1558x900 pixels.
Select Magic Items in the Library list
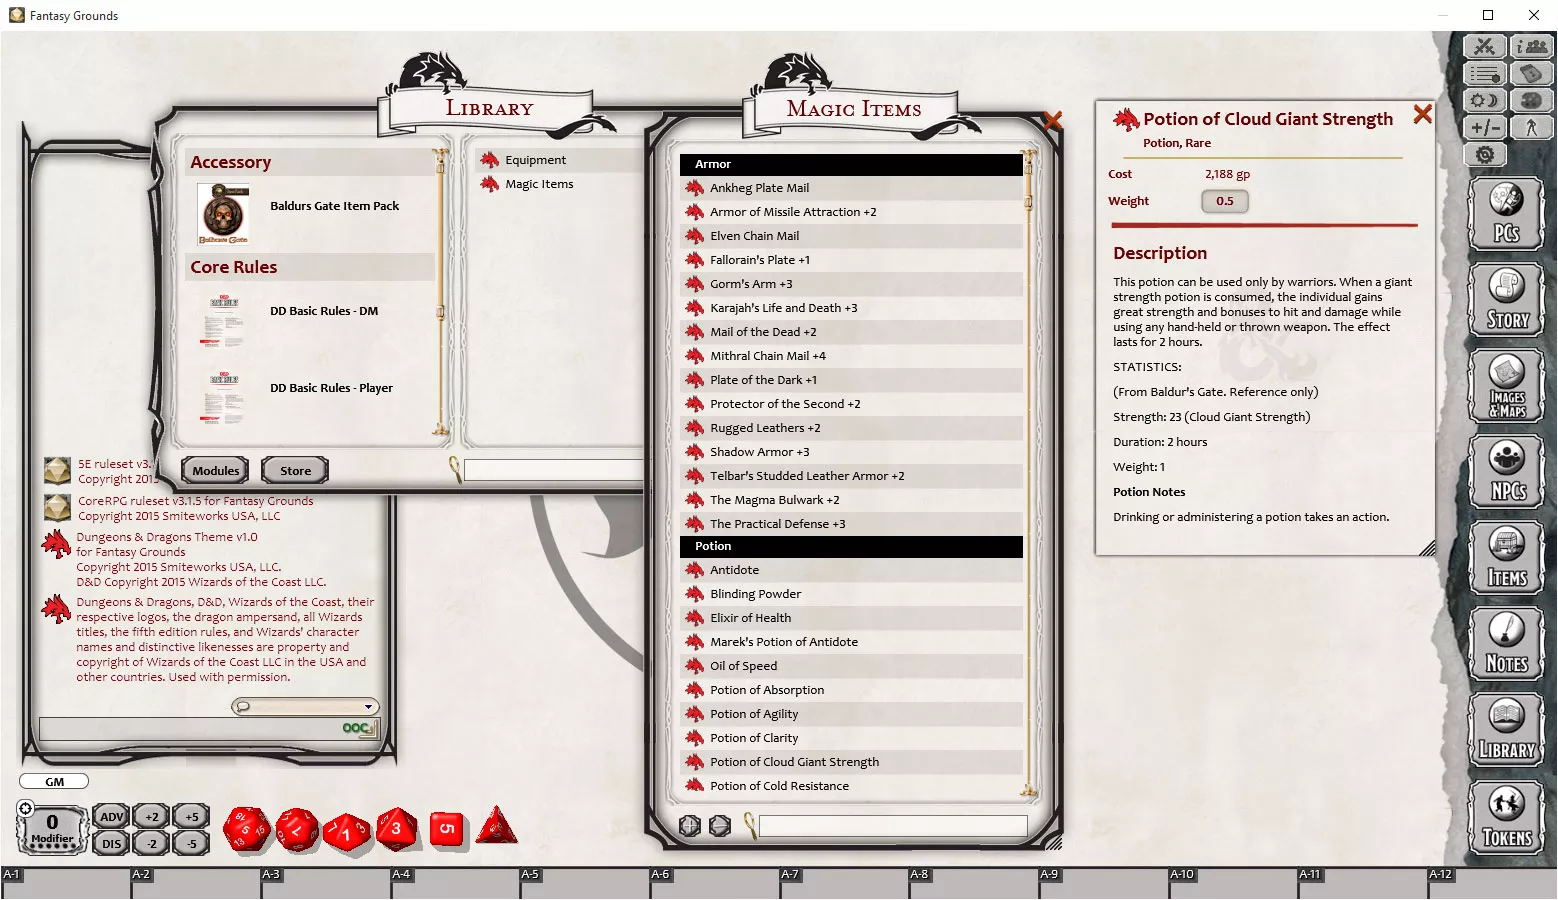pyautogui.click(x=539, y=184)
